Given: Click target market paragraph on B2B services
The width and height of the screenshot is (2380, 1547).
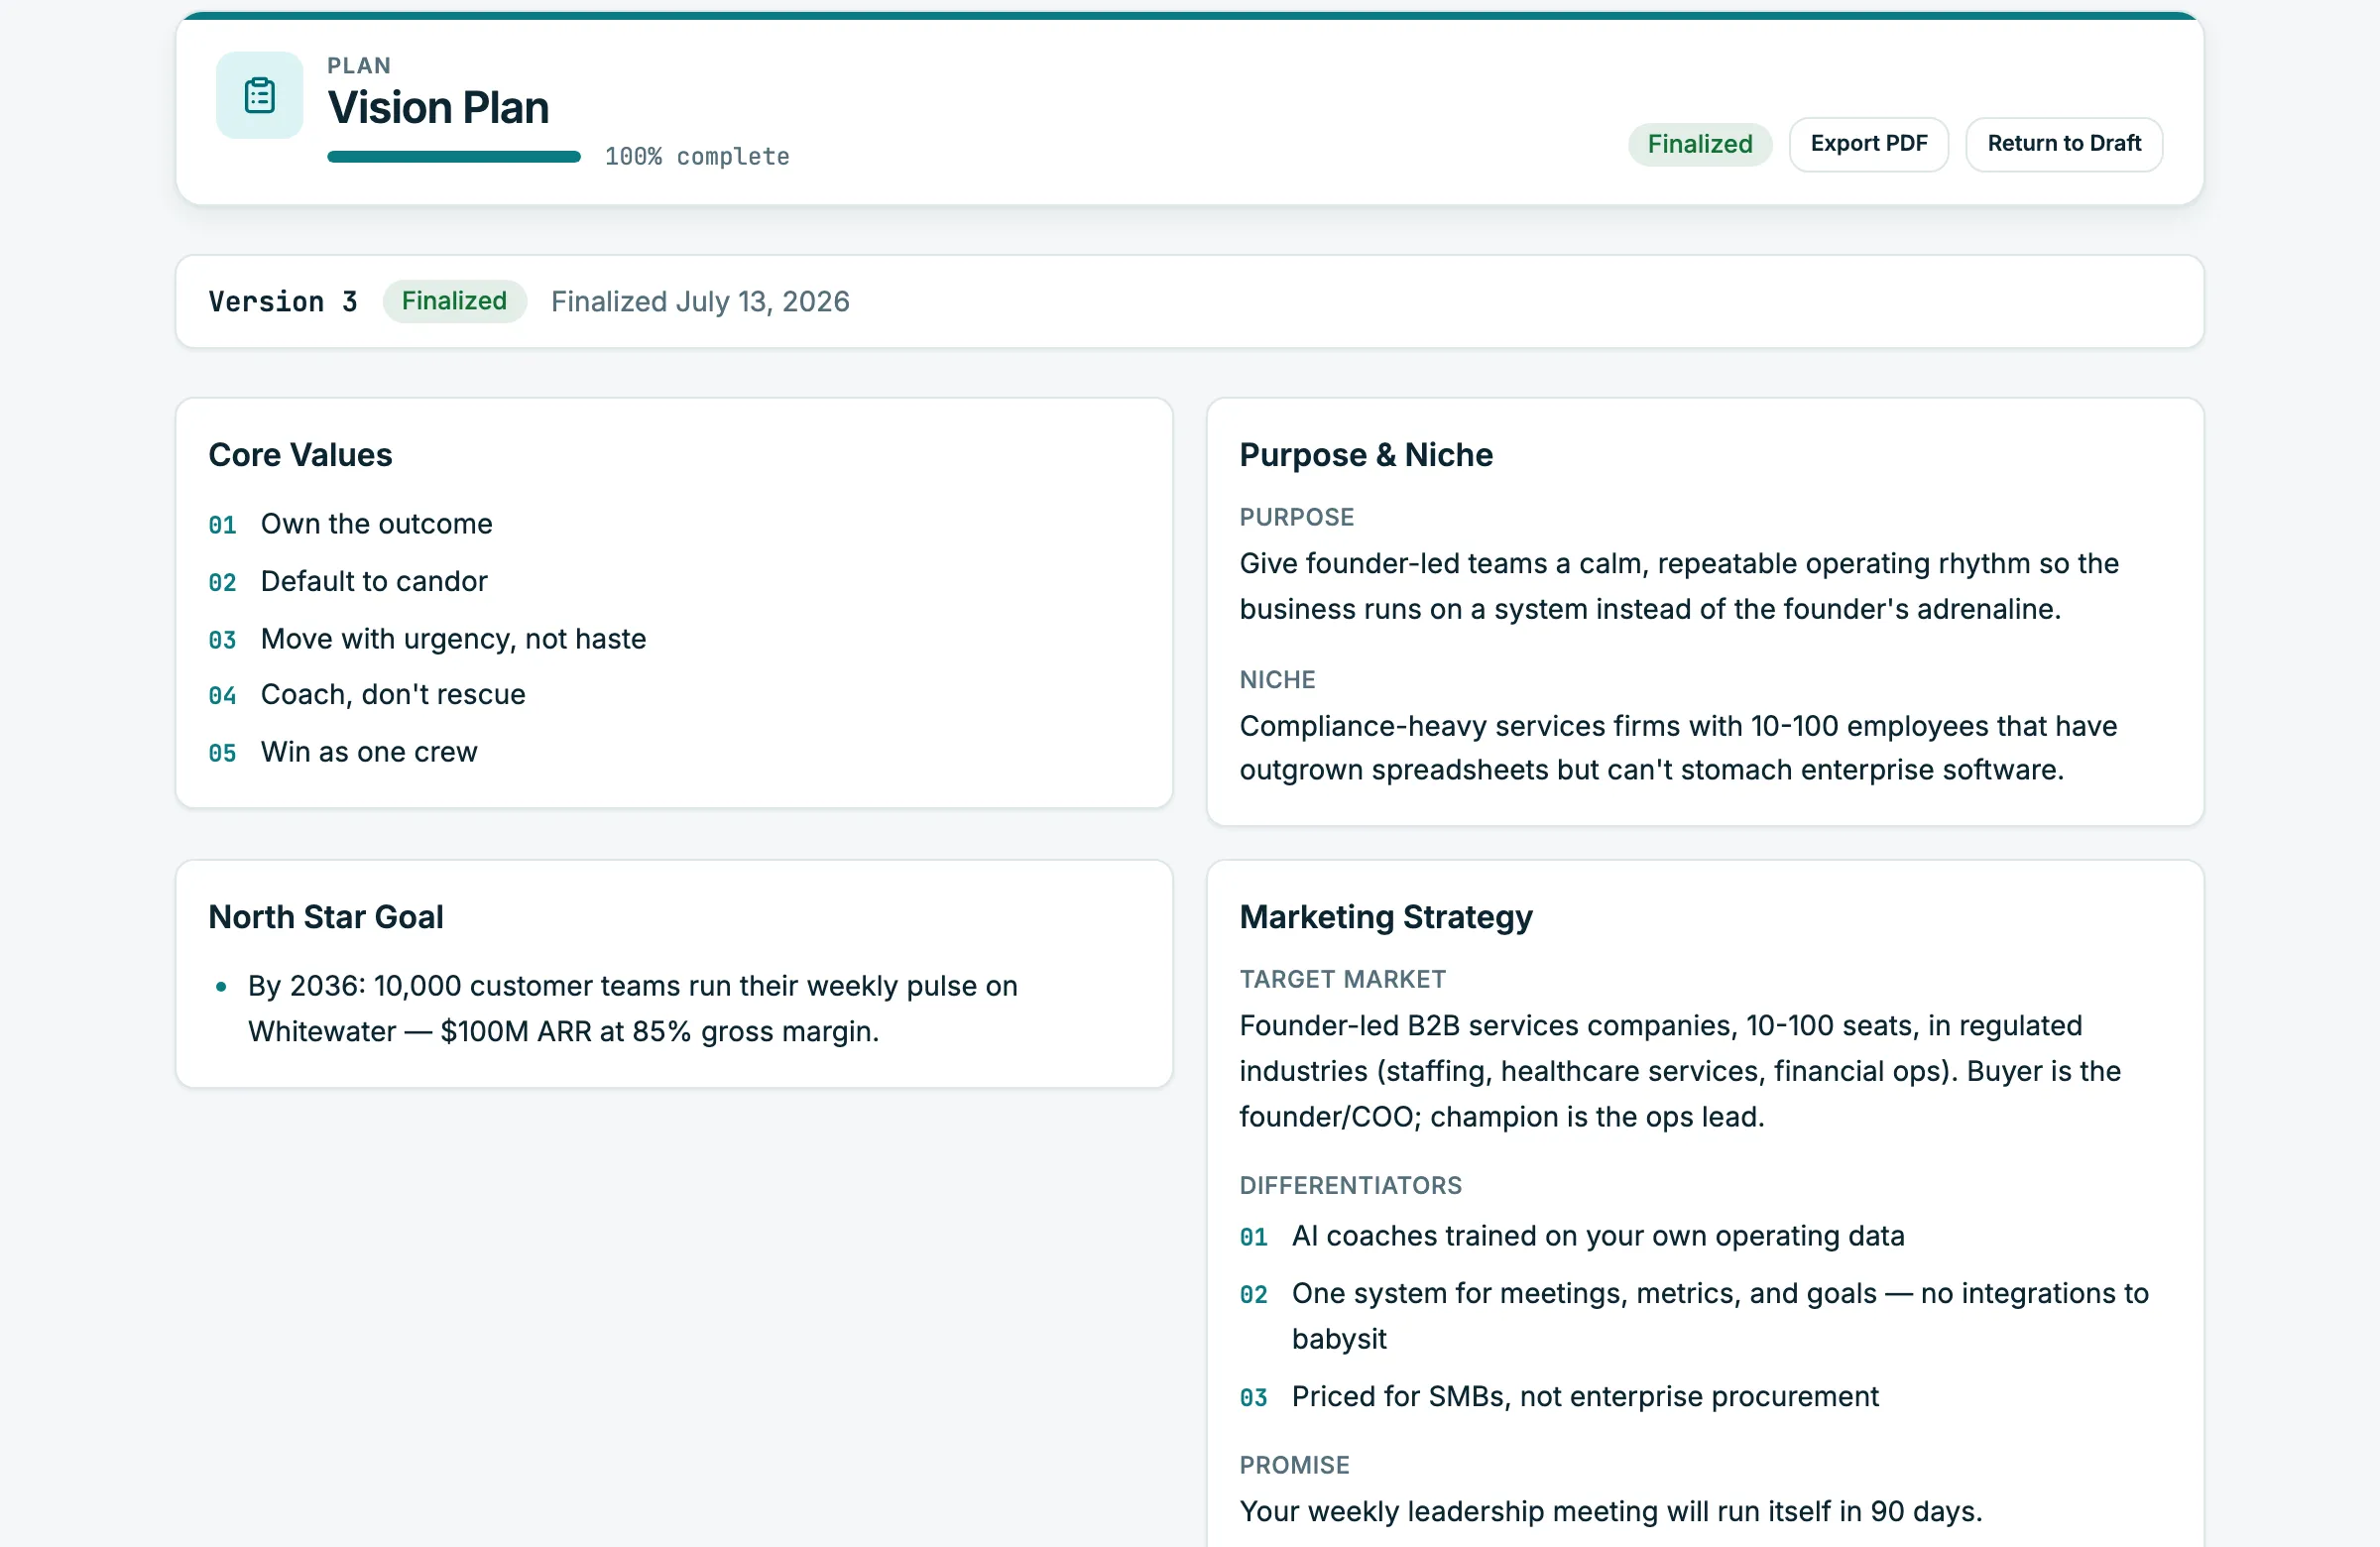Looking at the screenshot, I should [1680, 1071].
